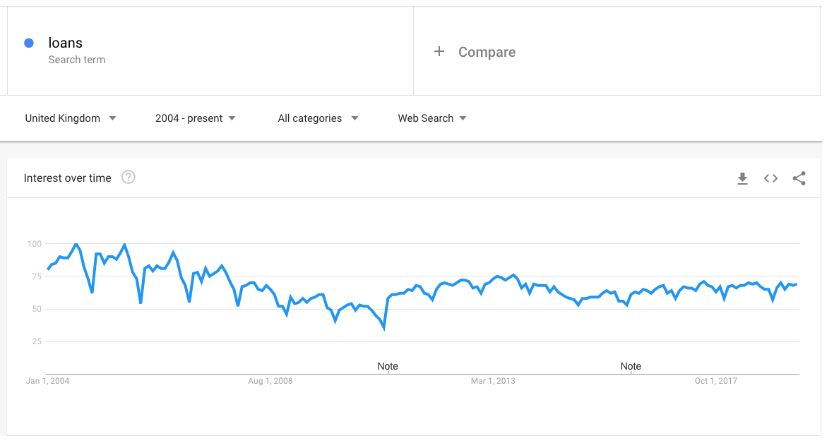
Task: Open the United Kingdom region dropdown
Action: [x=70, y=118]
